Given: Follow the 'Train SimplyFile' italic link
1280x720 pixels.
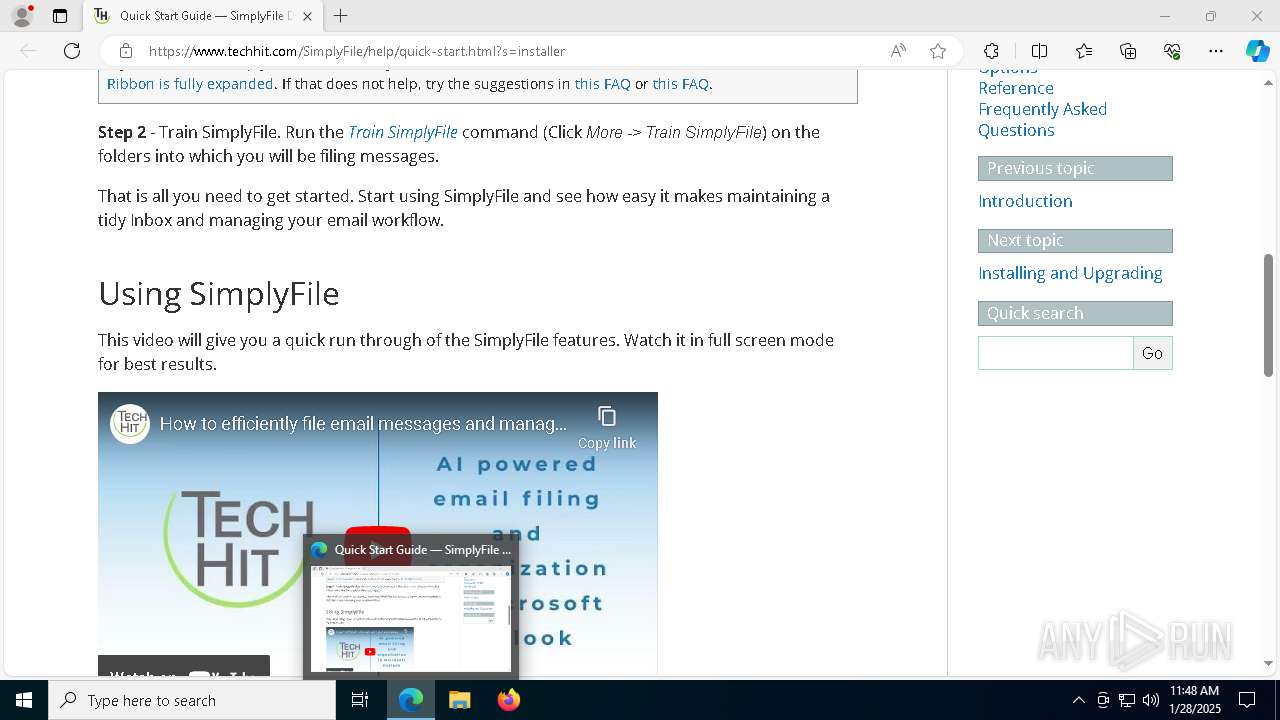Looking at the screenshot, I should [x=403, y=132].
